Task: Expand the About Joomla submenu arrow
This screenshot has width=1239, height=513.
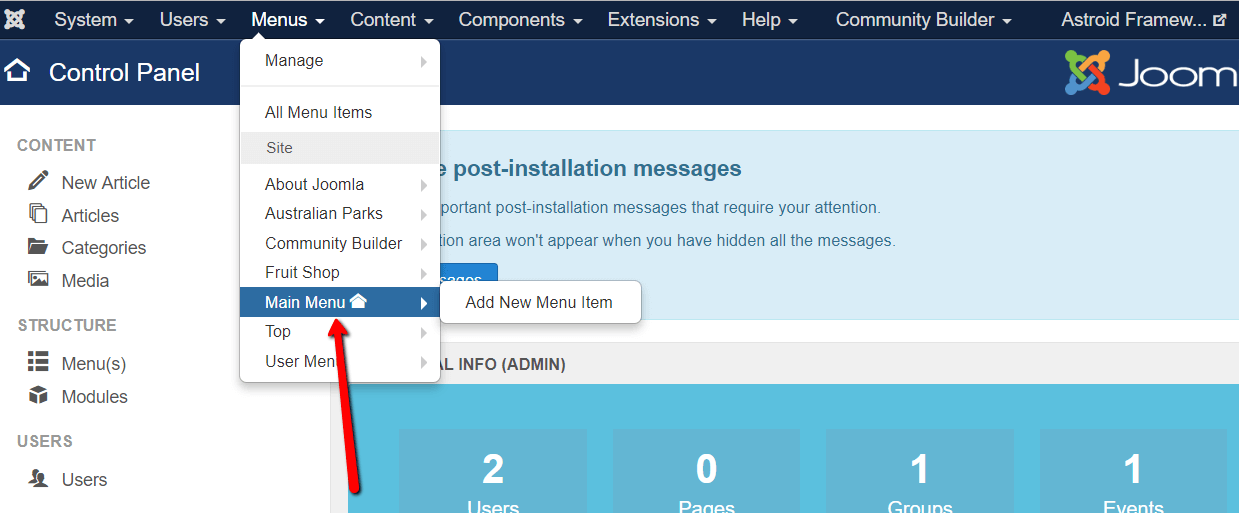Action: [424, 185]
